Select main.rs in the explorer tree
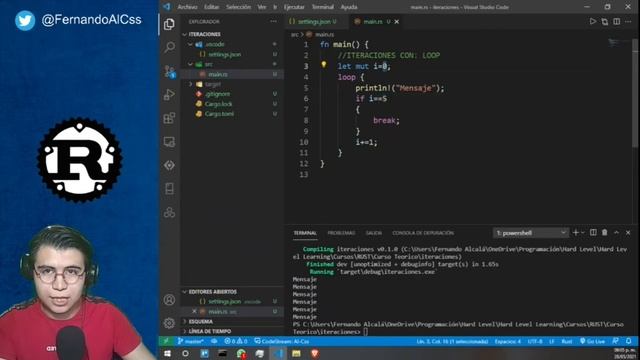Screen dimensions: 640x360 tap(218, 74)
